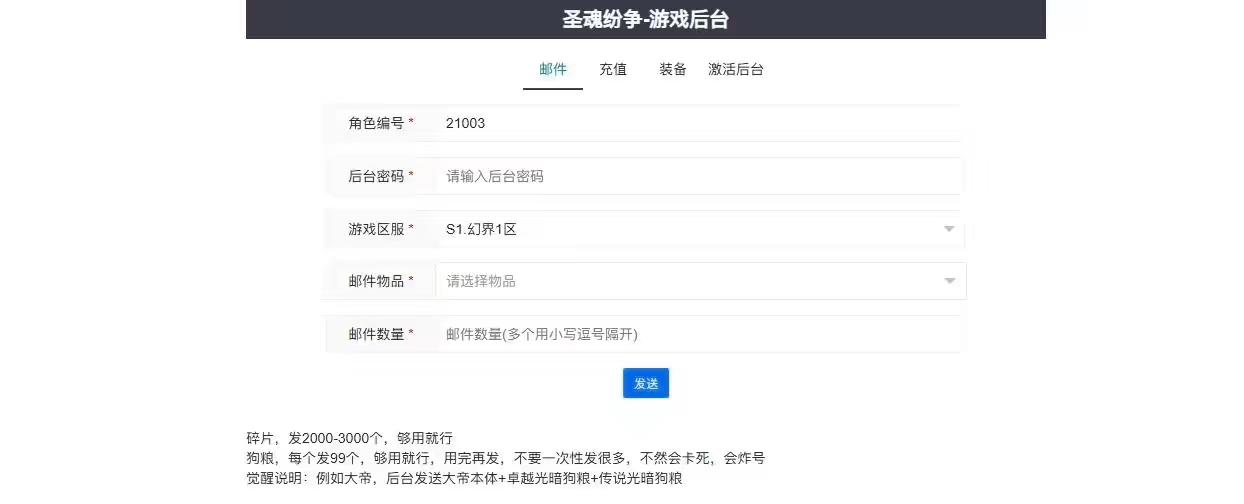Focus the 邮件数量 quantity input
This screenshot has height=504, width=1244.
coord(698,334)
